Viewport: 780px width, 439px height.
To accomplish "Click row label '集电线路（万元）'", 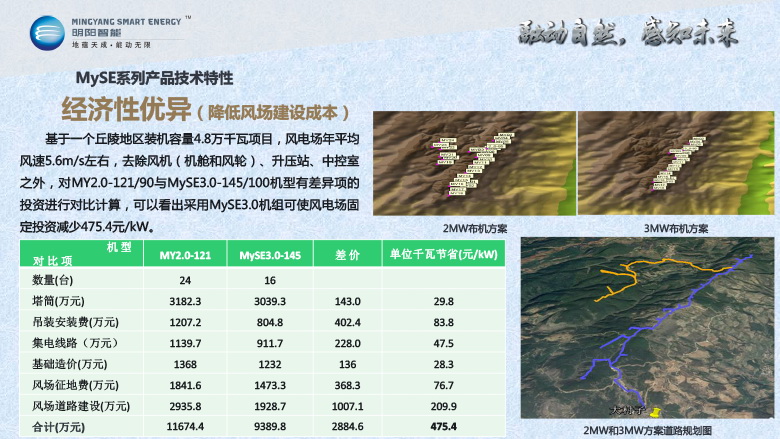I will 76,343.
